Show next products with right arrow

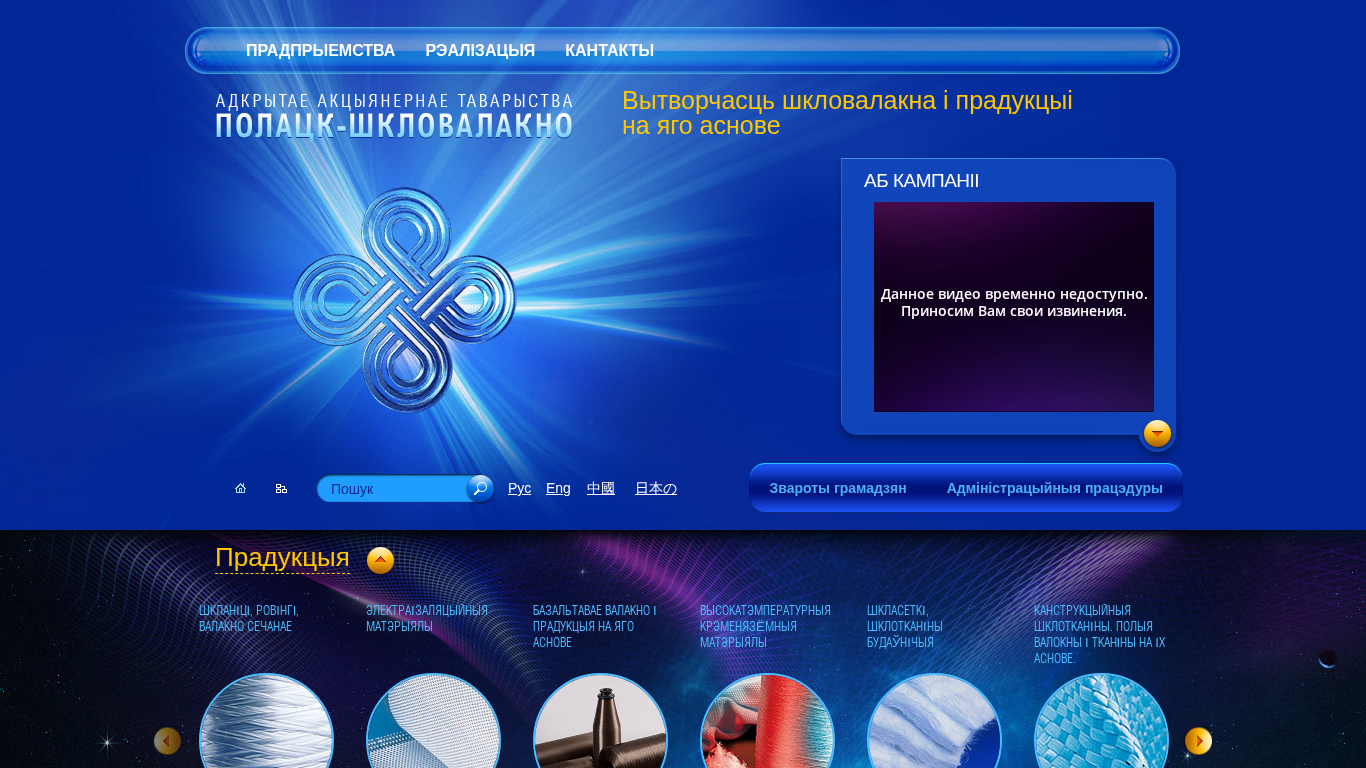tap(1198, 741)
